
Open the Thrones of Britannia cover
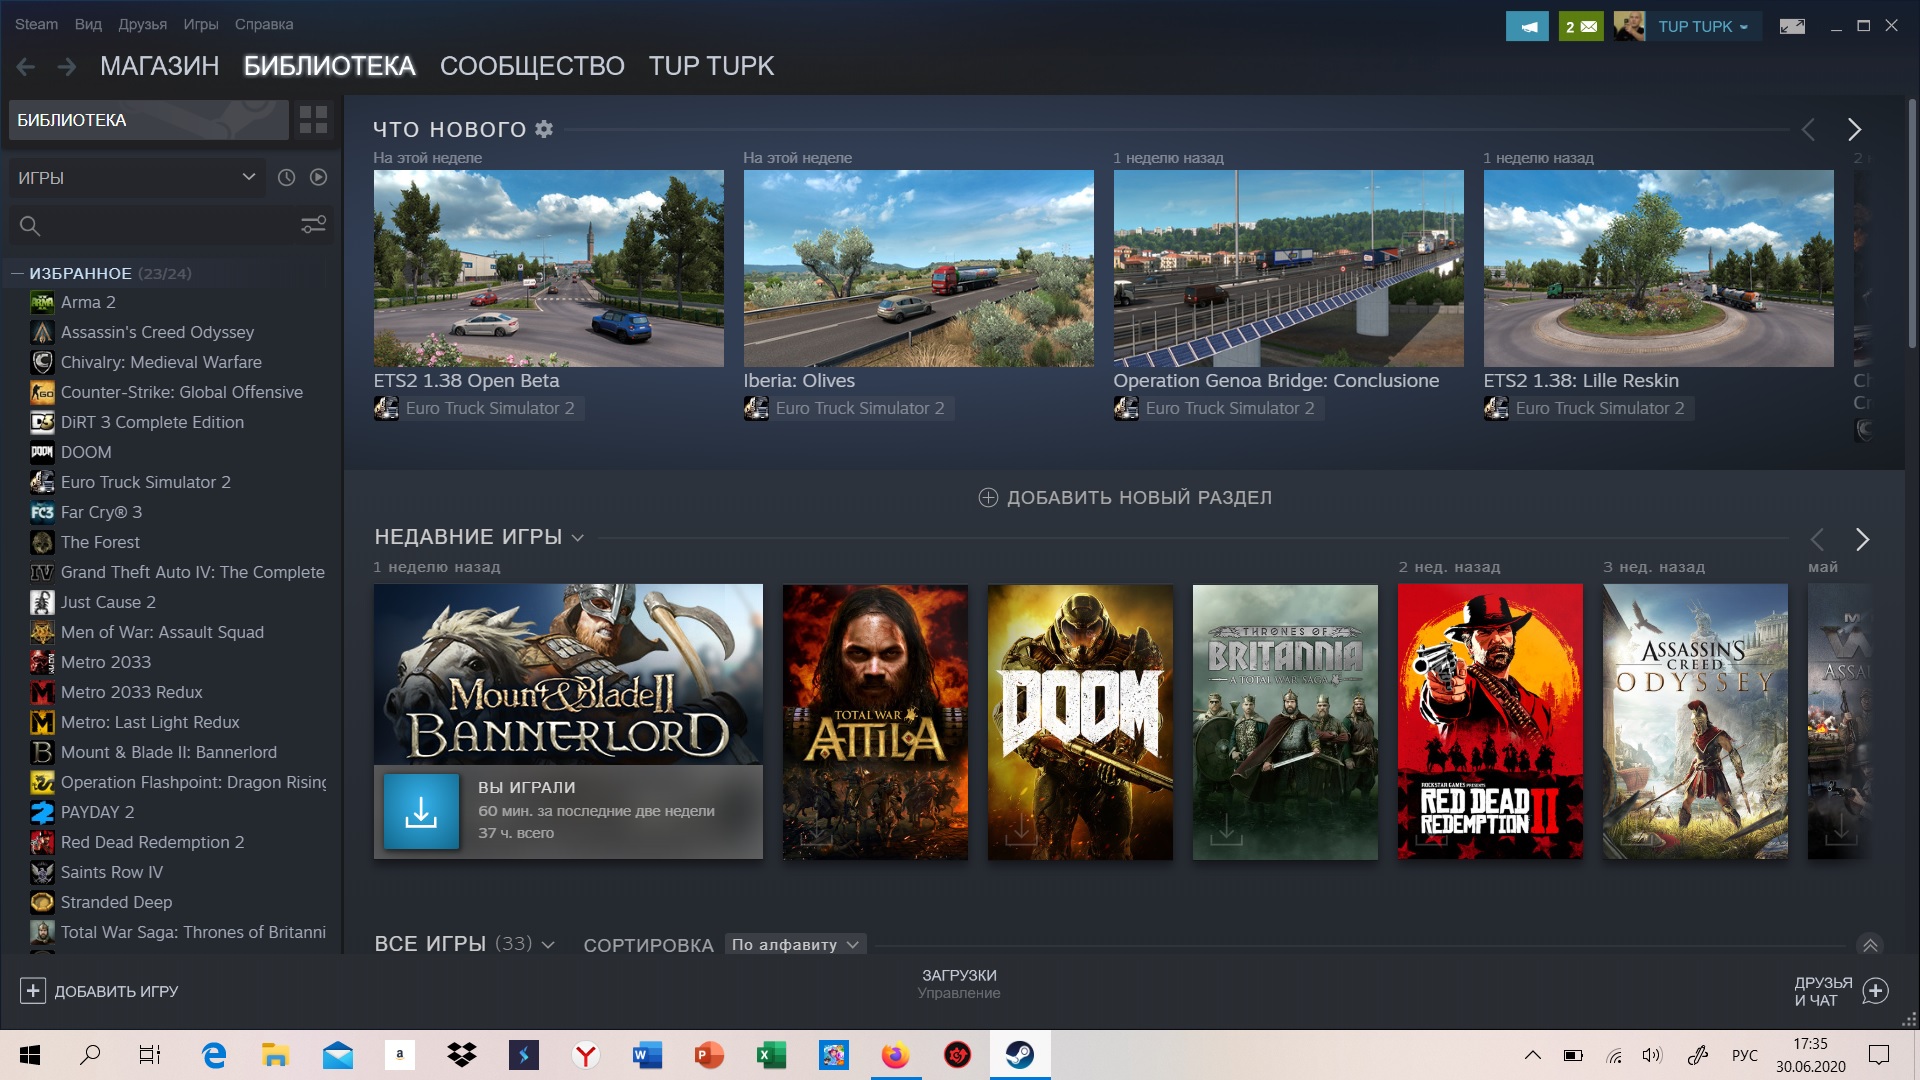point(1285,722)
